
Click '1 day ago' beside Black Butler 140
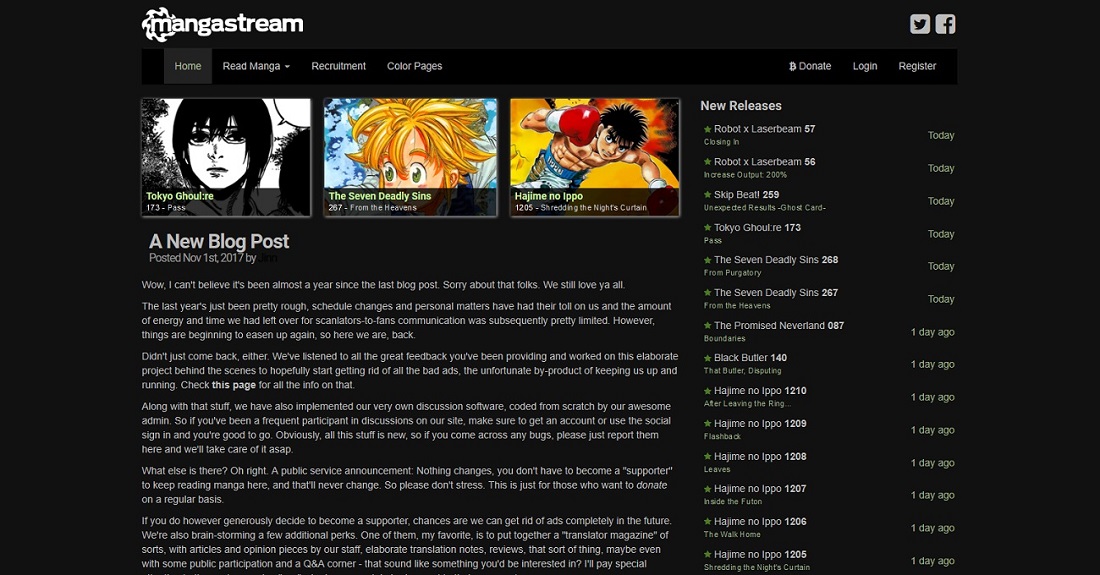click(x=932, y=365)
